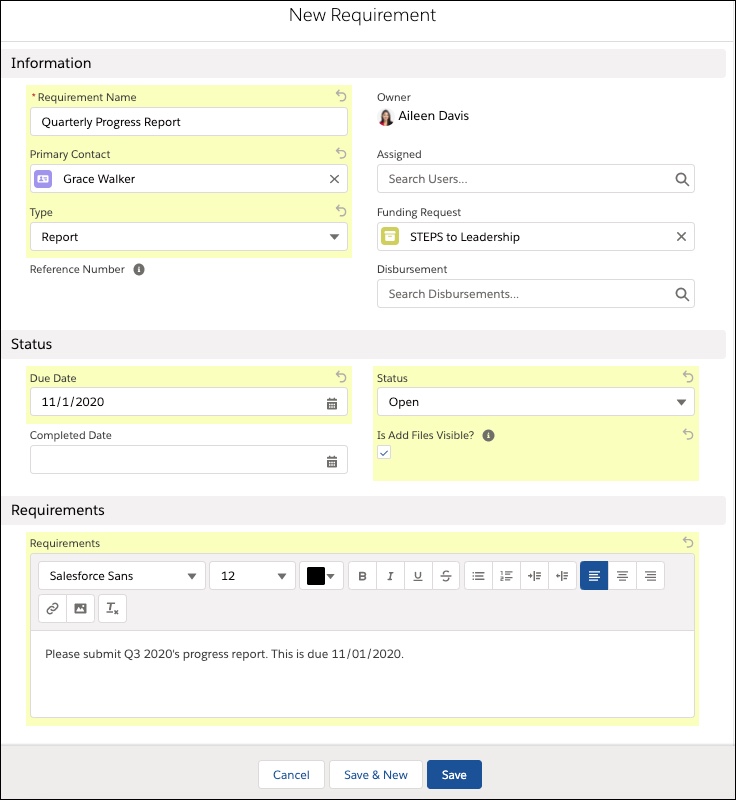Show Is Add Files Visible info tooltip
Screen dimensions: 736x800
488,435
